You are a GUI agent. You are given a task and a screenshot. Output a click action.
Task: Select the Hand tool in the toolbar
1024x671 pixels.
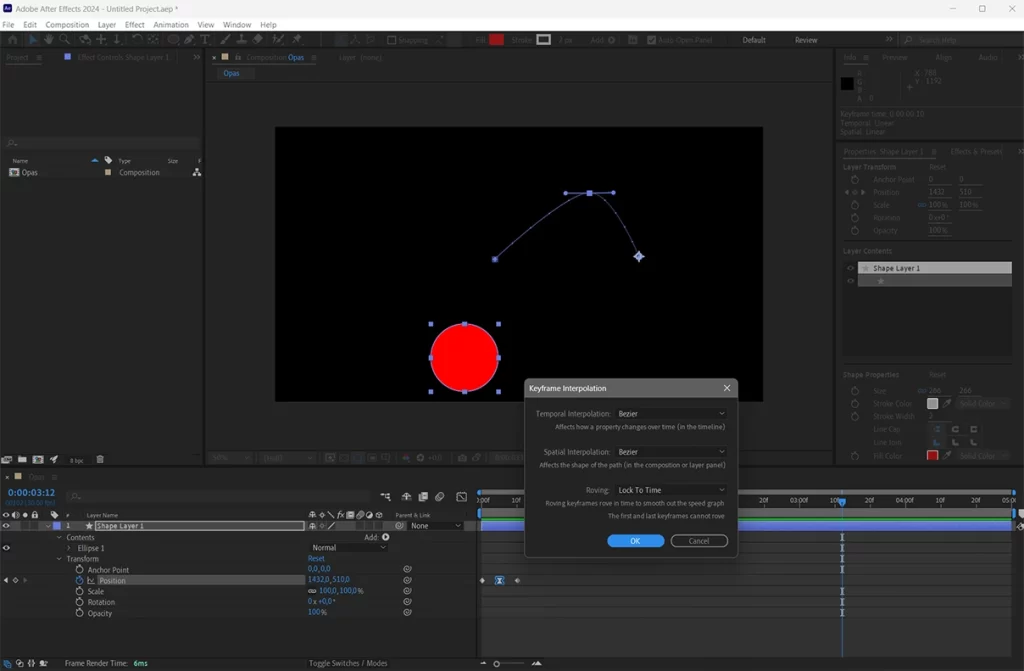[x=48, y=40]
